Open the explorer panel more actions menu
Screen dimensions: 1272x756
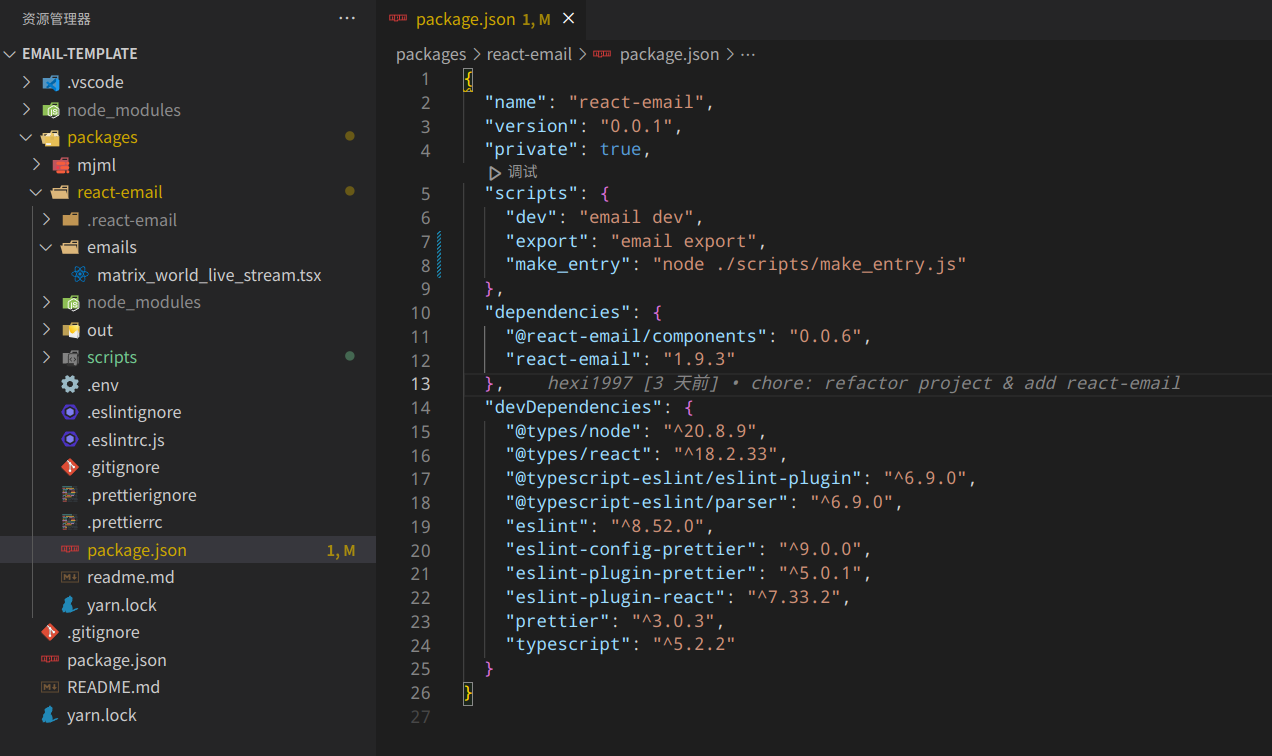tap(347, 18)
